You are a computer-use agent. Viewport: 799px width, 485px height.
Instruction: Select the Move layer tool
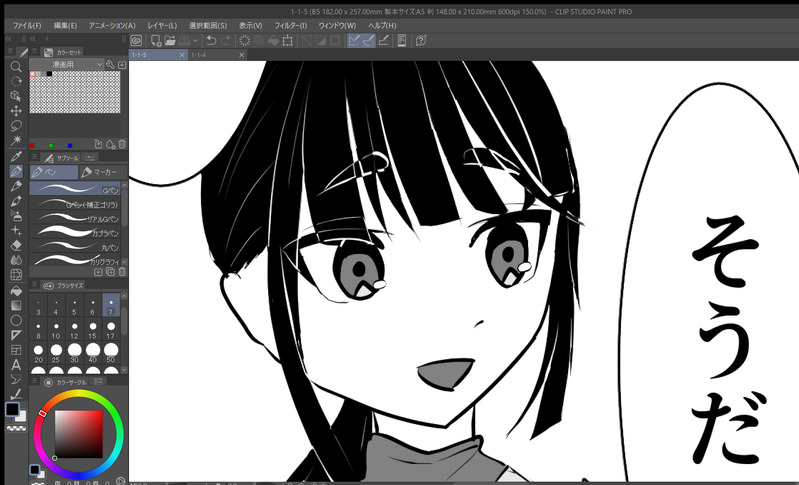pos(16,111)
